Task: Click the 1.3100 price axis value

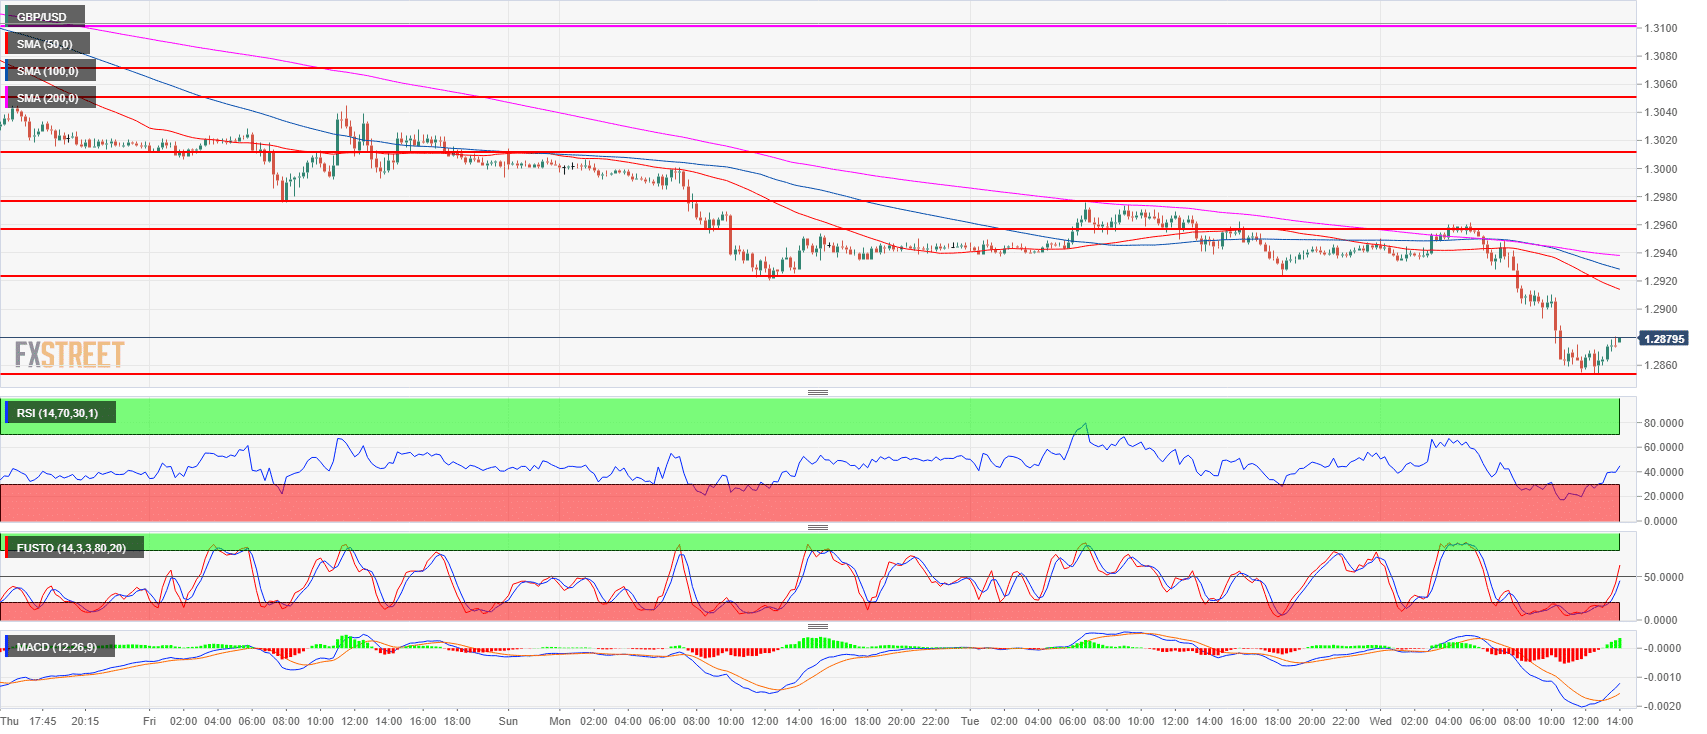Action: click(1661, 29)
